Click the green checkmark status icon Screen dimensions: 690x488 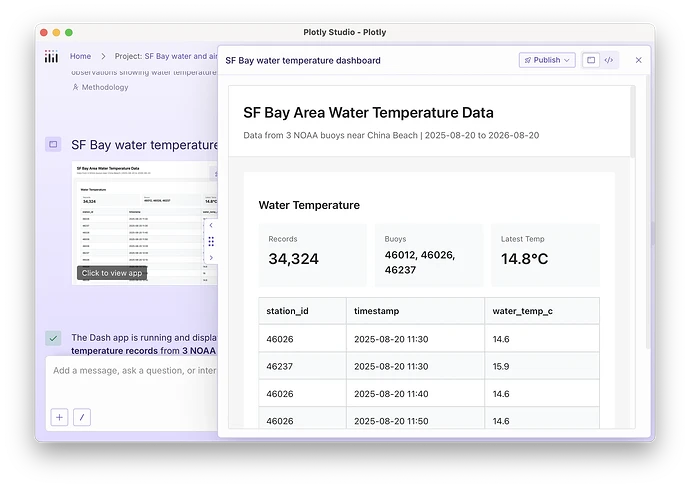(x=53, y=338)
